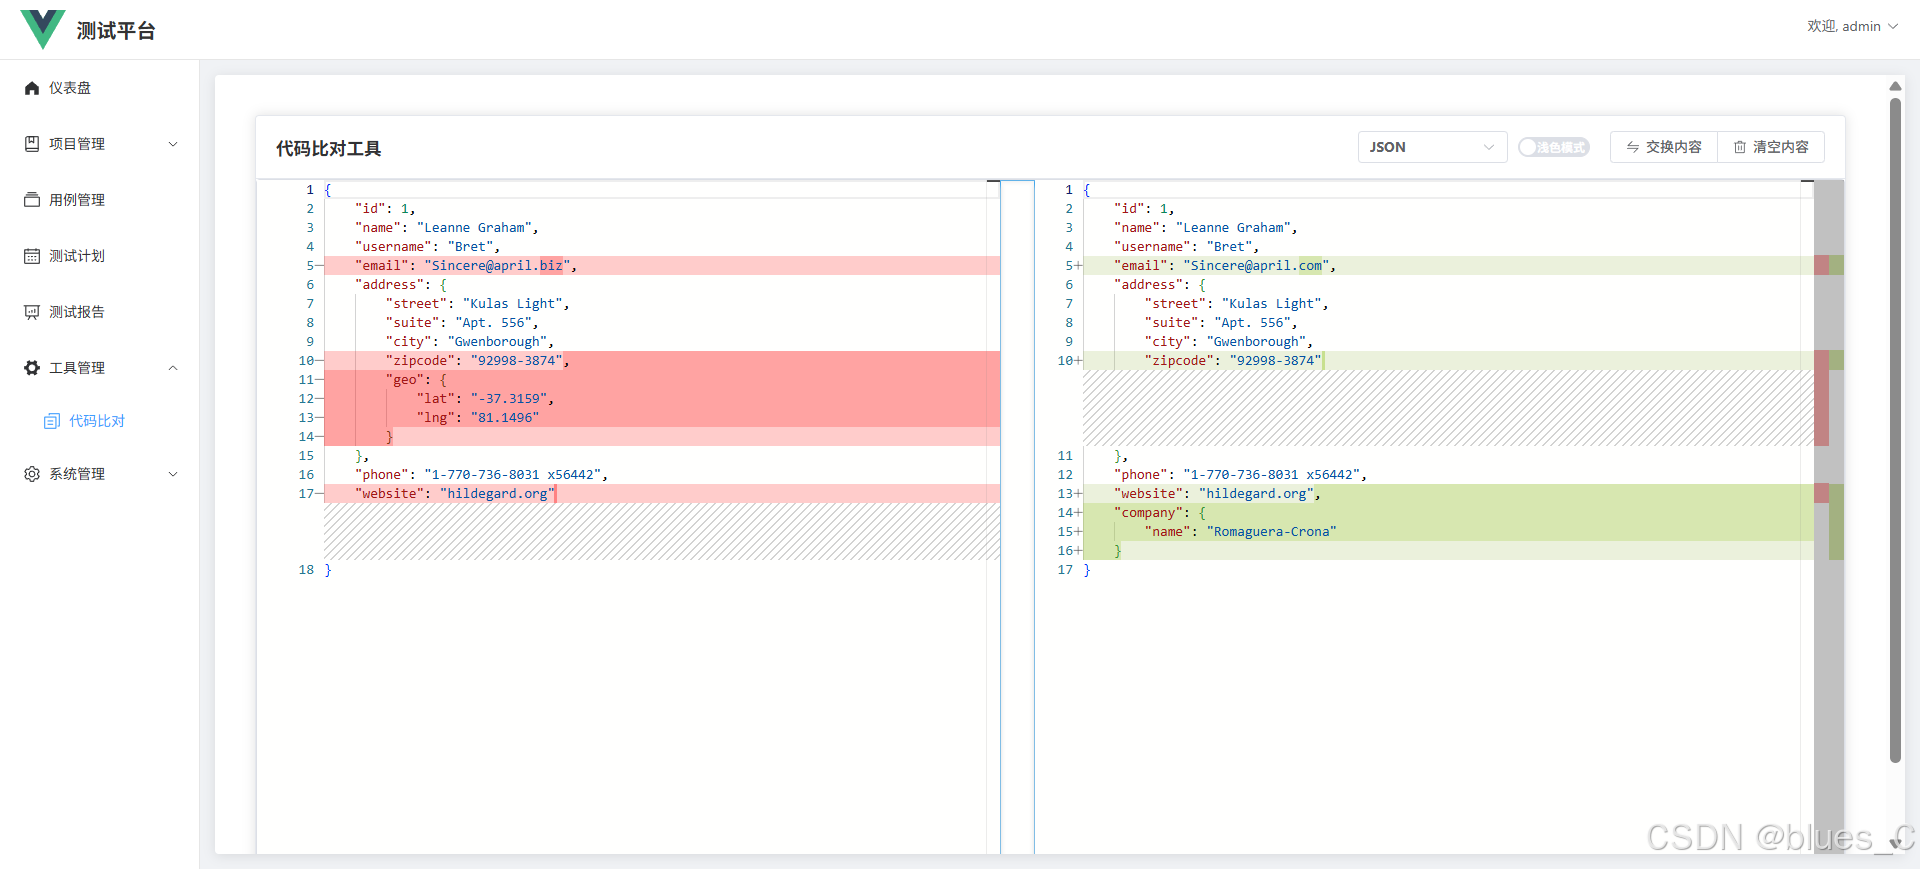The width and height of the screenshot is (1920, 869).
Task: Click the 工具管理 gear icon
Action: pyautogui.click(x=32, y=368)
